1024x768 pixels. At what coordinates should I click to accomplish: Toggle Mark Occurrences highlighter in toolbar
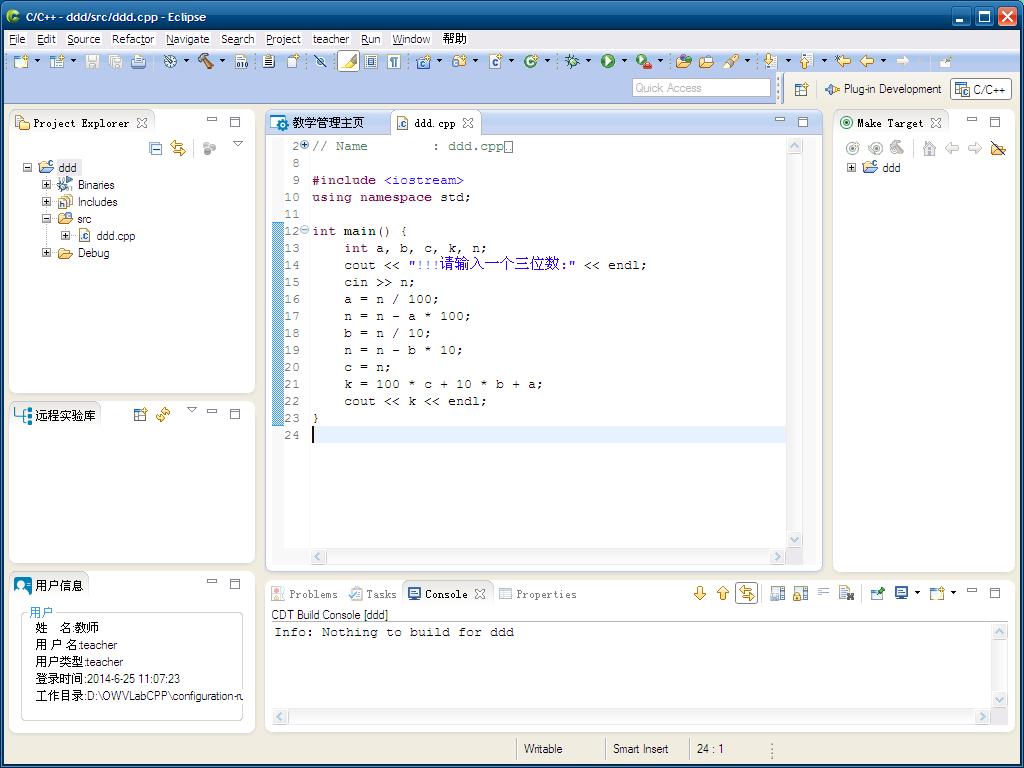pos(348,61)
